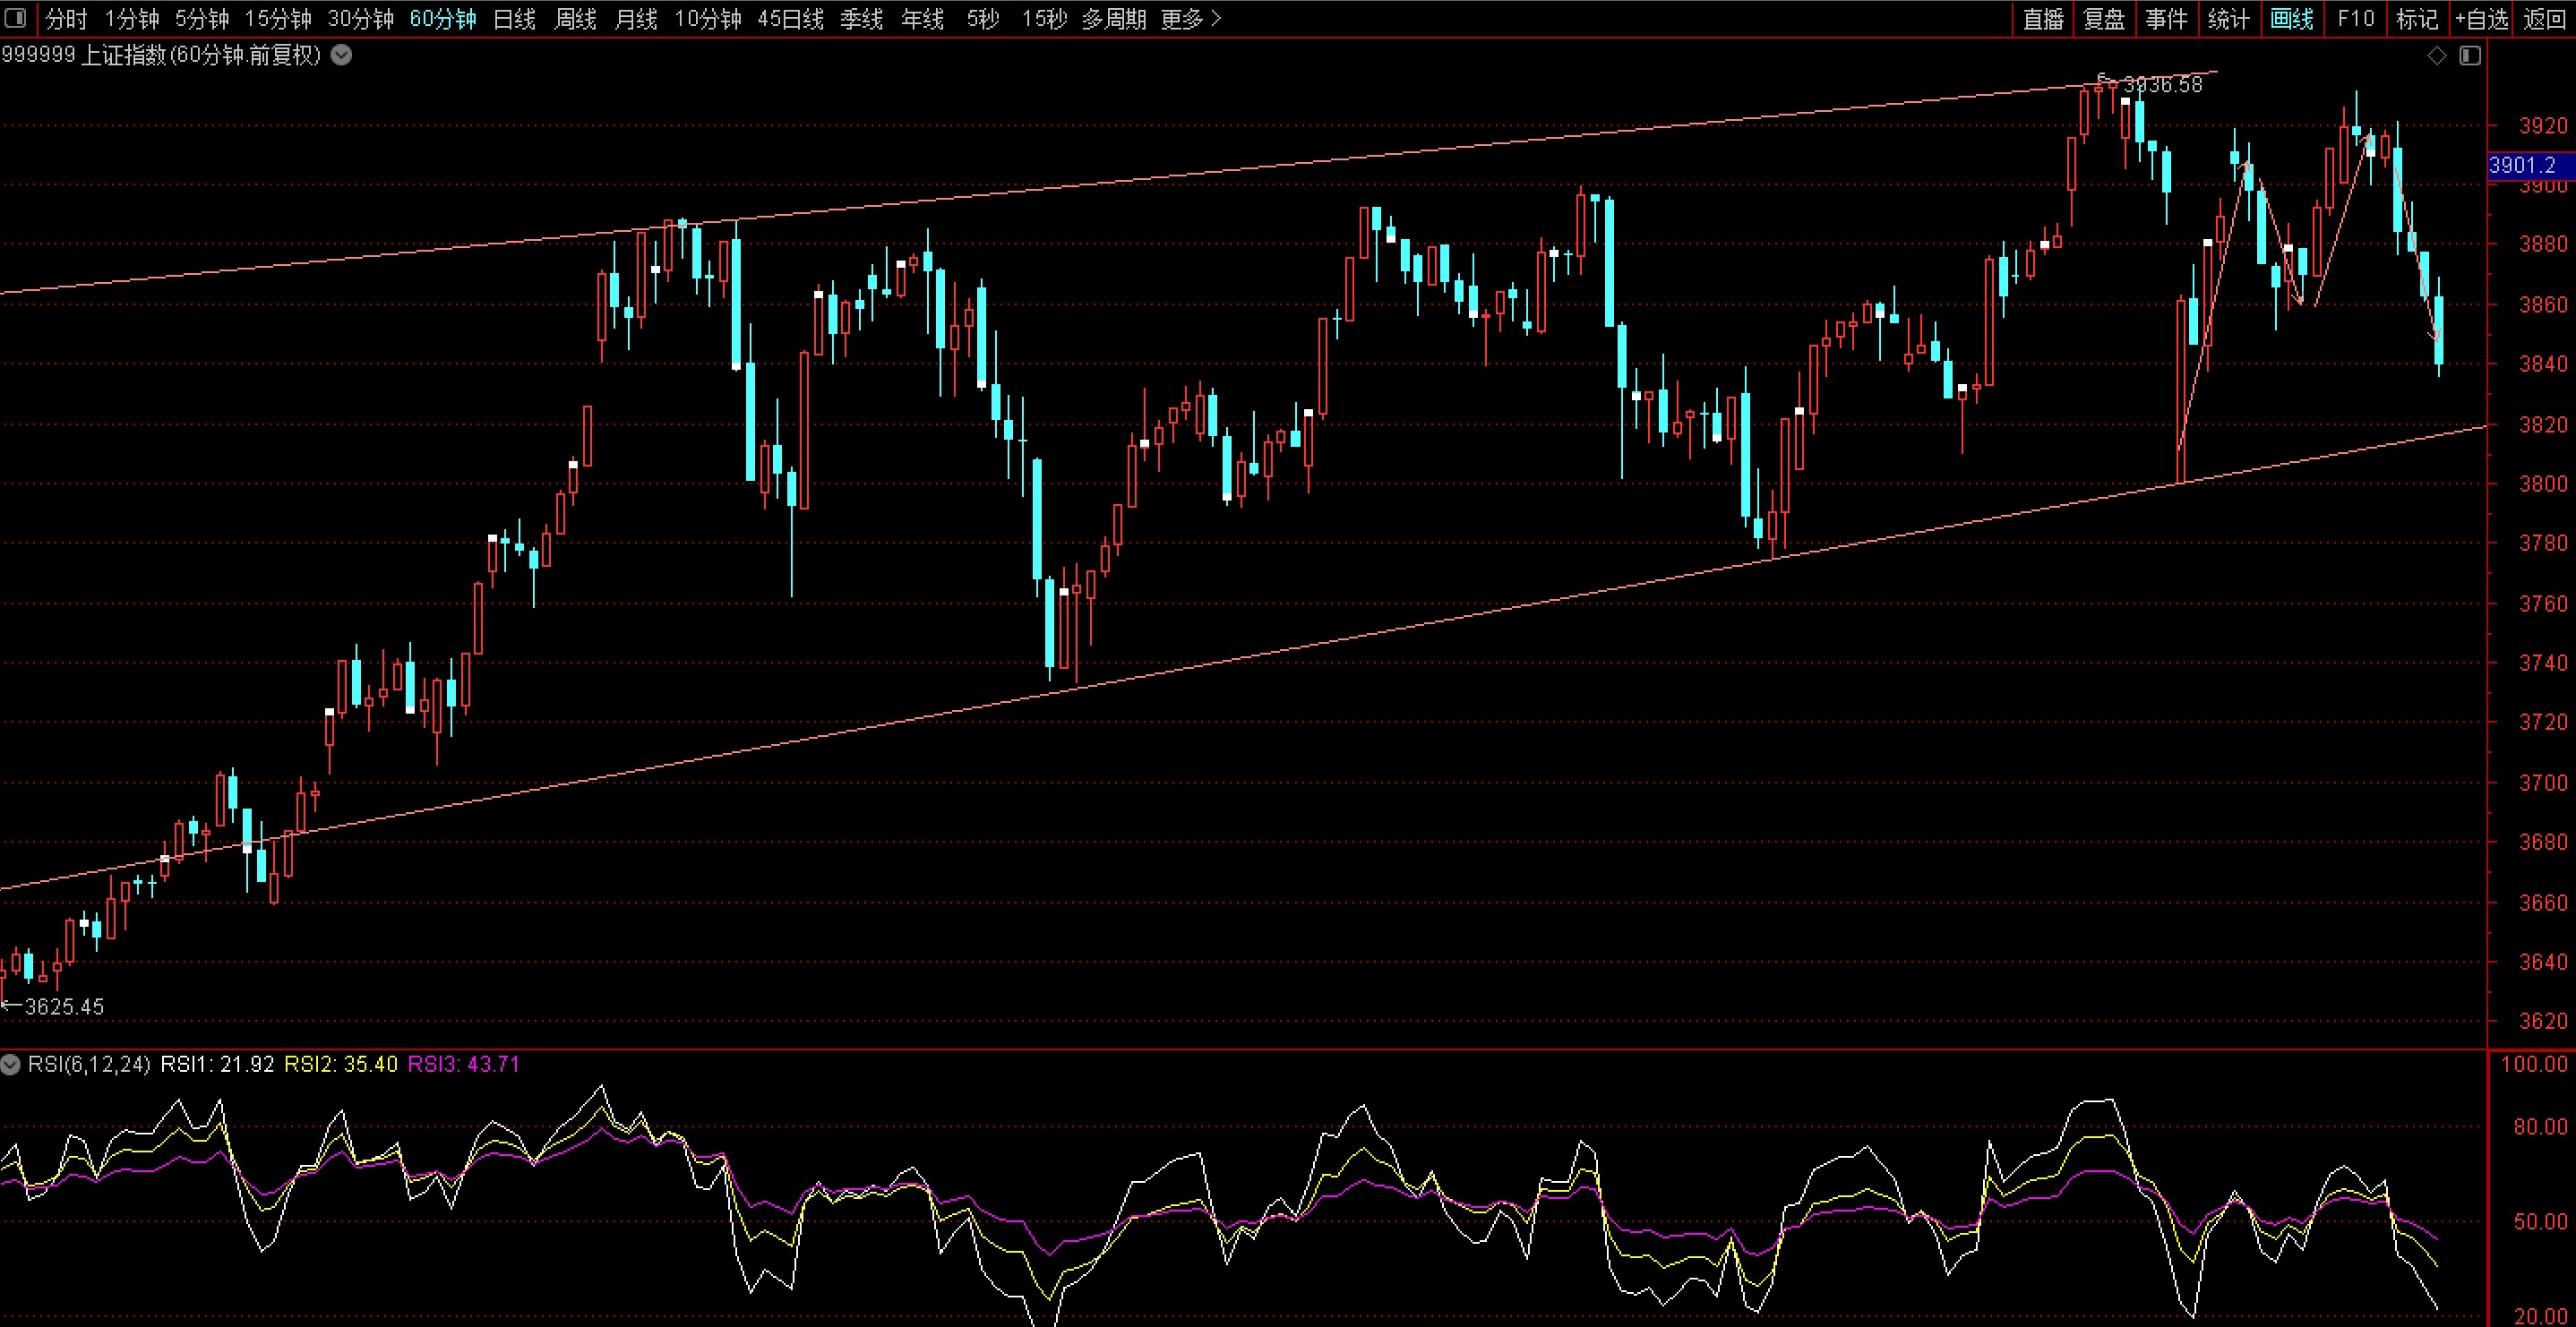Screen dimensions: 2576x1327
Task: Click the diamond icon above the chart
Action: tap(2437, 56)
